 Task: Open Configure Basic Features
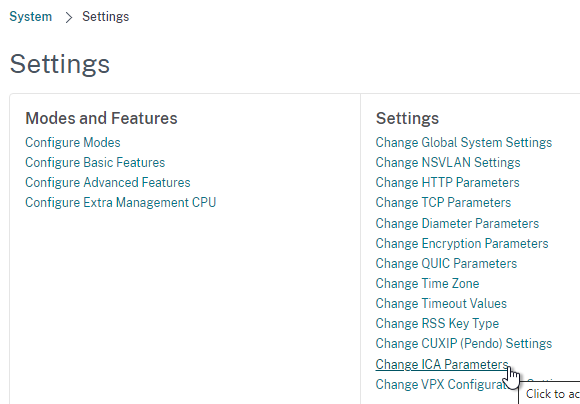point(95,162)
